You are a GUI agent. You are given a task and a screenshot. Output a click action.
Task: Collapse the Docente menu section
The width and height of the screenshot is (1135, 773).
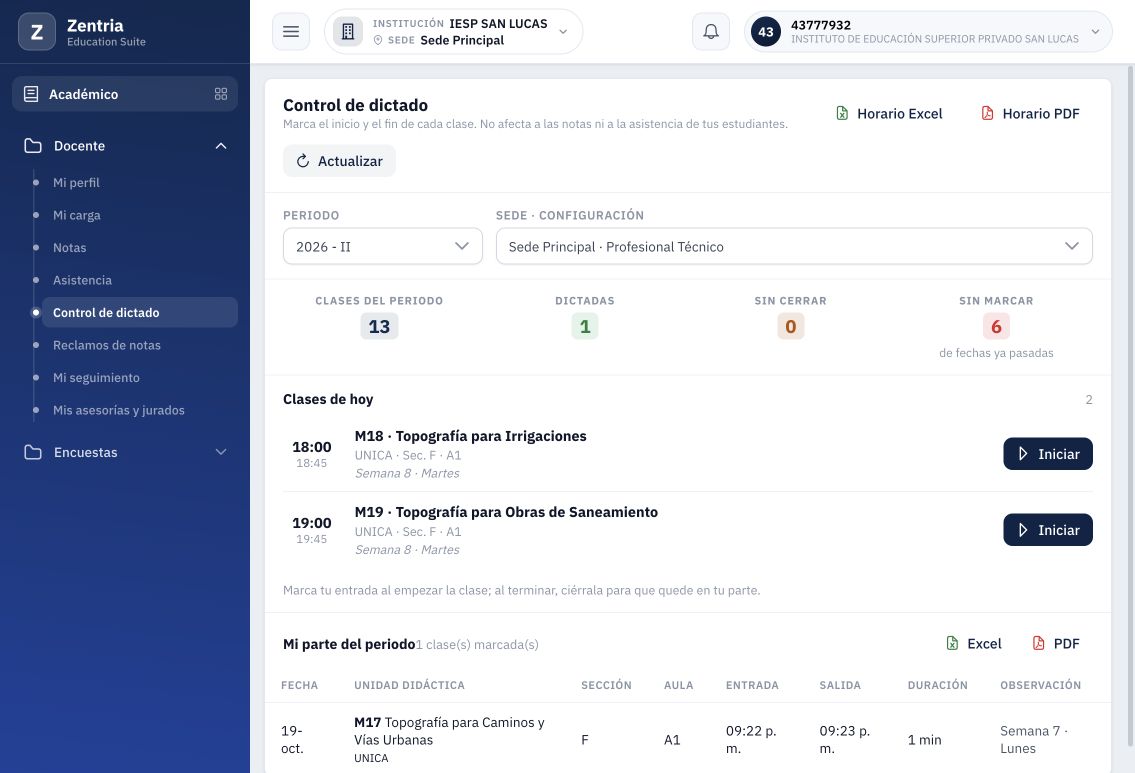point(221,145)
